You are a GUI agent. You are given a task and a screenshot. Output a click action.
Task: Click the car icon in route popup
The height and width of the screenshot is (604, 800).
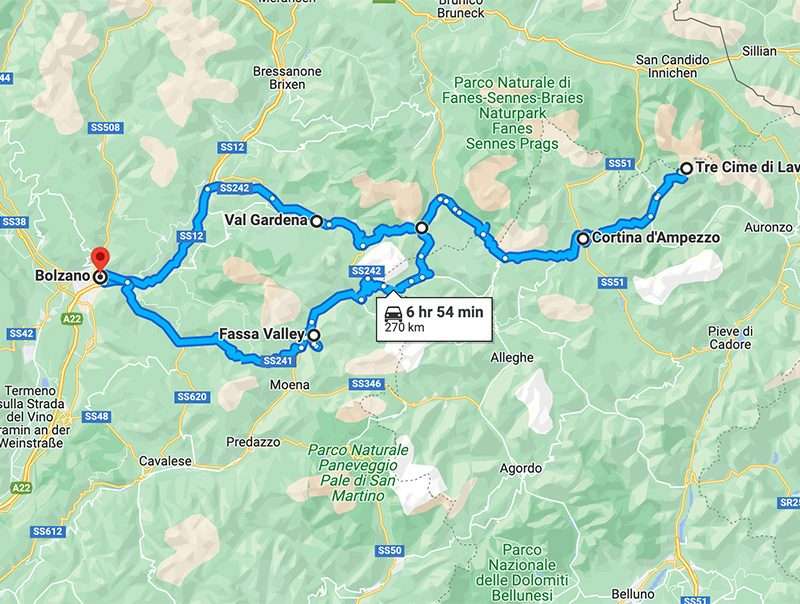tap(393, 312)
